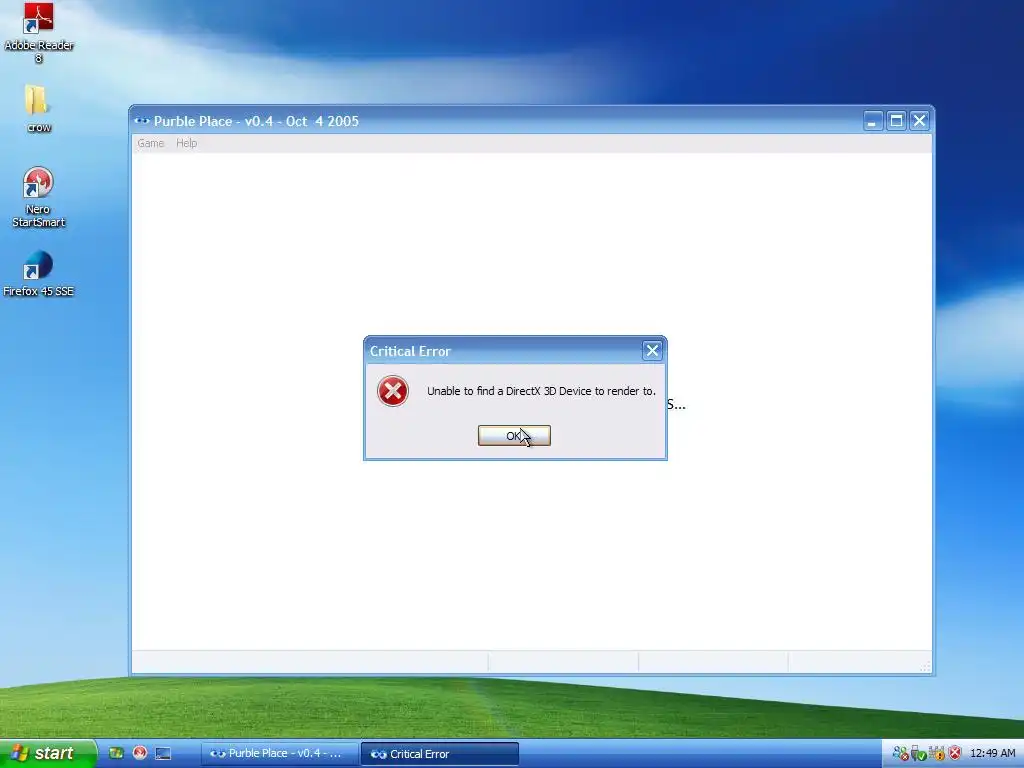Switch to Purble Place taskbar button
This screenshot has width=1024, height=768.
tap(280, 754)
